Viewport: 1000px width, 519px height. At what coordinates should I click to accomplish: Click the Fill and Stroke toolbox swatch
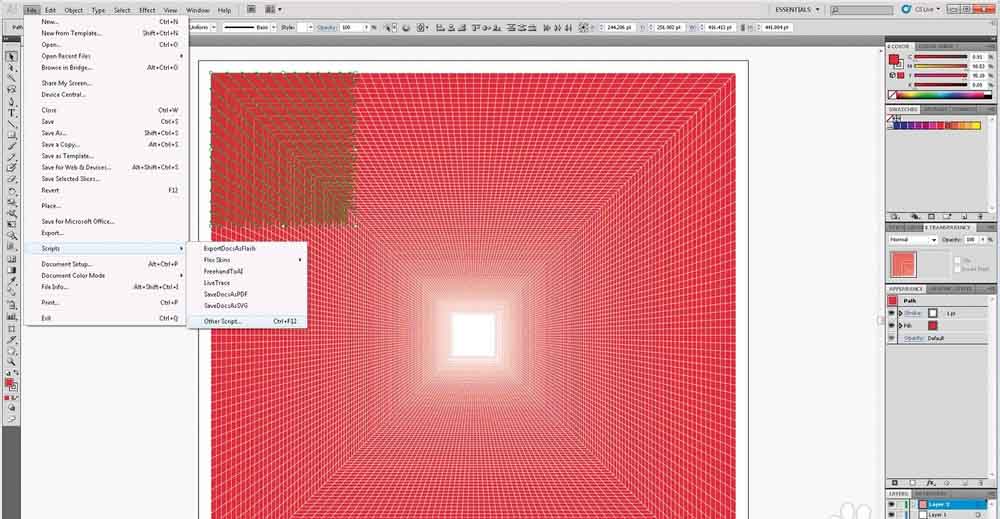click(11, 384)
